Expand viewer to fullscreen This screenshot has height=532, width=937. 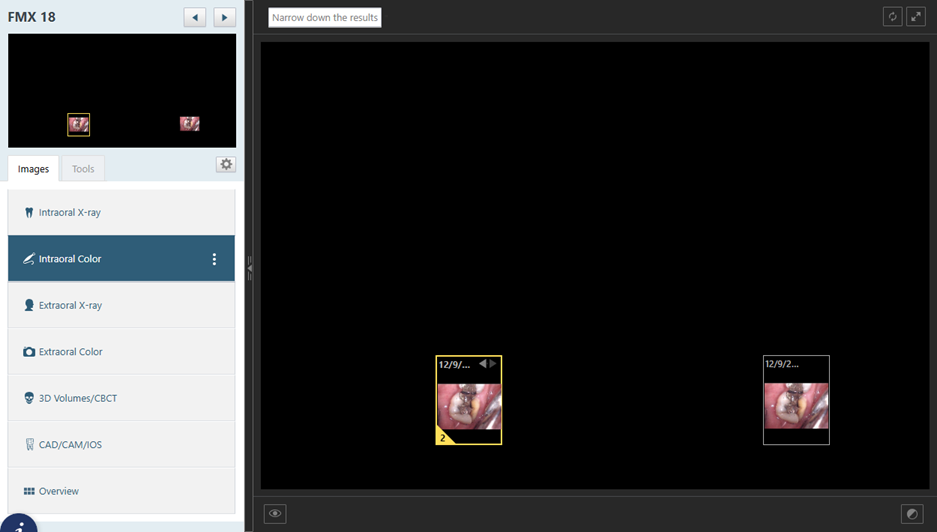[916, 17]
